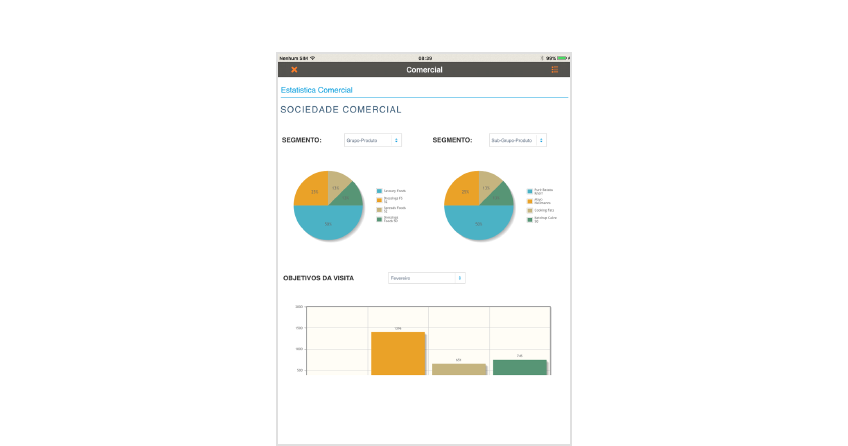Select orange 25% slice in right pie chart
This screenshot has width=848, height=446.
pyautogui.click(x=461, y=190)
